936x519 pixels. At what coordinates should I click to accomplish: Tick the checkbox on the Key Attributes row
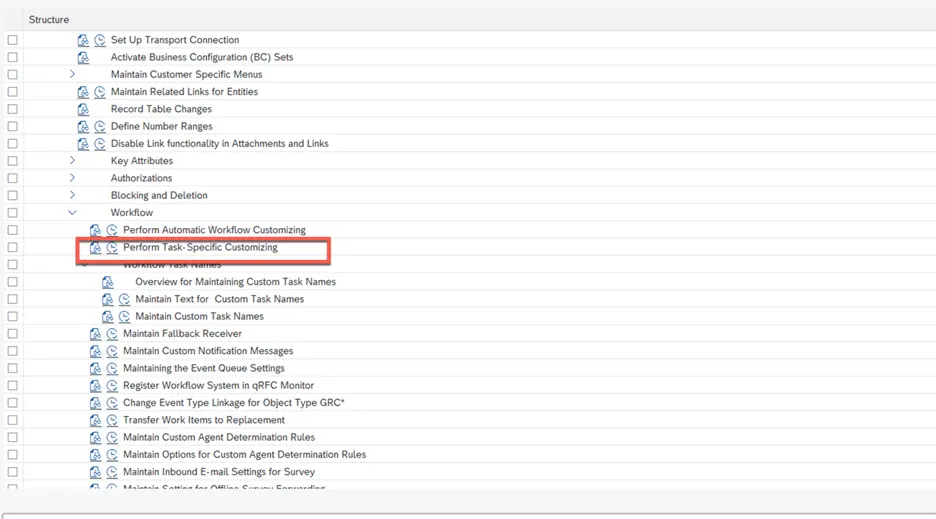point(13,161)
